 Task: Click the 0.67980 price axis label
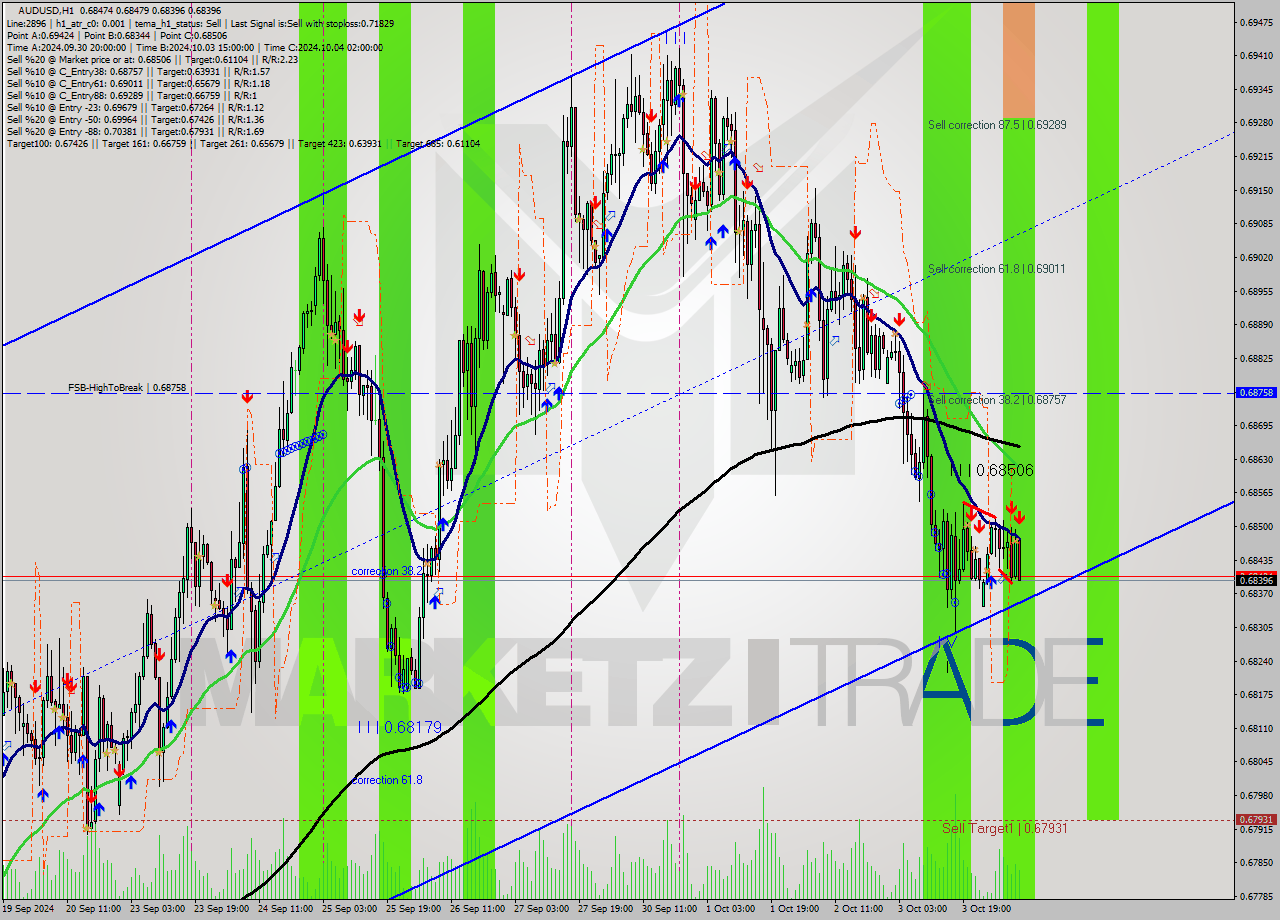point(1256,796)
